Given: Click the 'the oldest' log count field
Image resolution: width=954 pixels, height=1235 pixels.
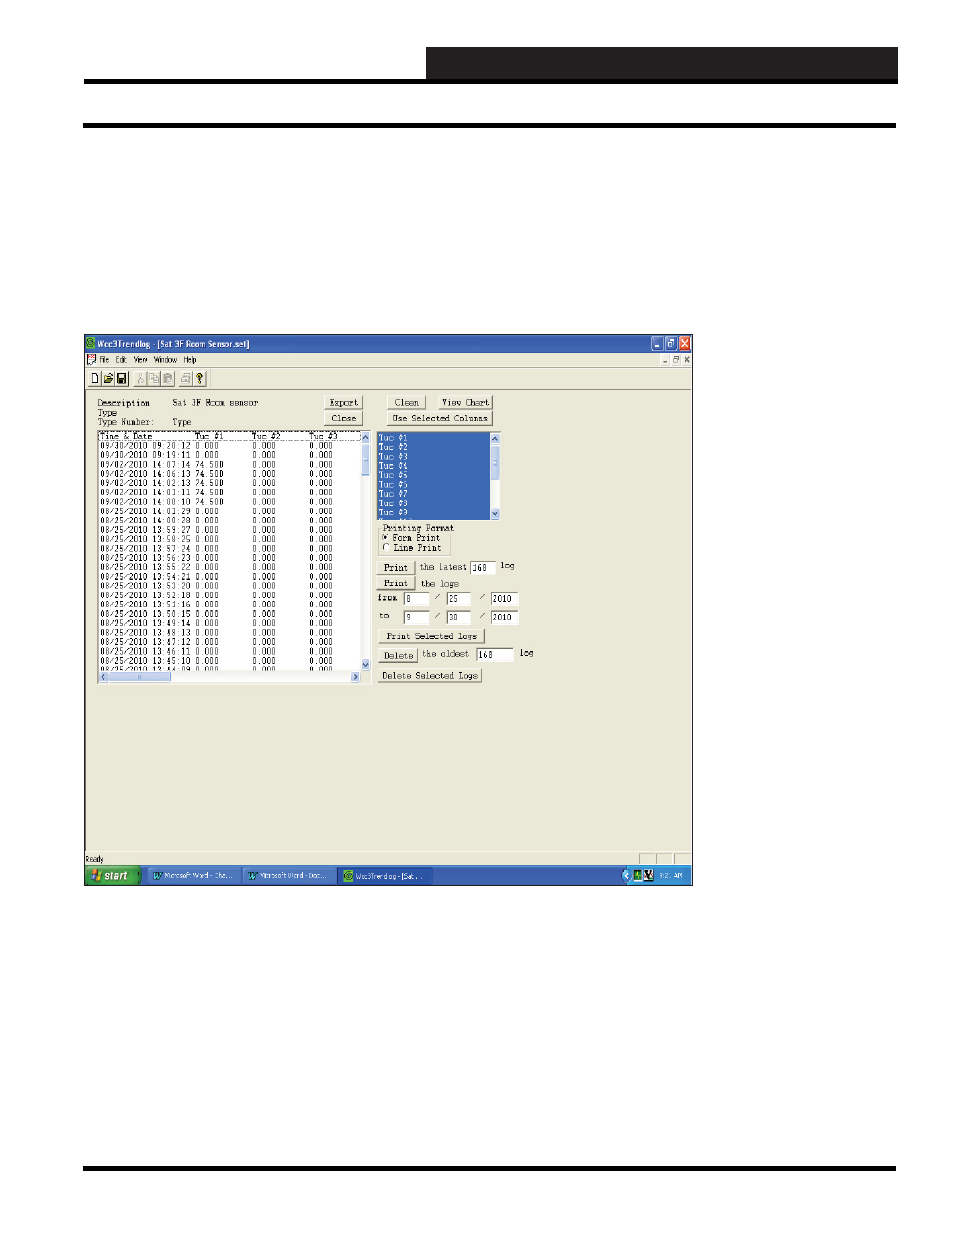Looking at the screenshot, I should click(x=495, y=655).
